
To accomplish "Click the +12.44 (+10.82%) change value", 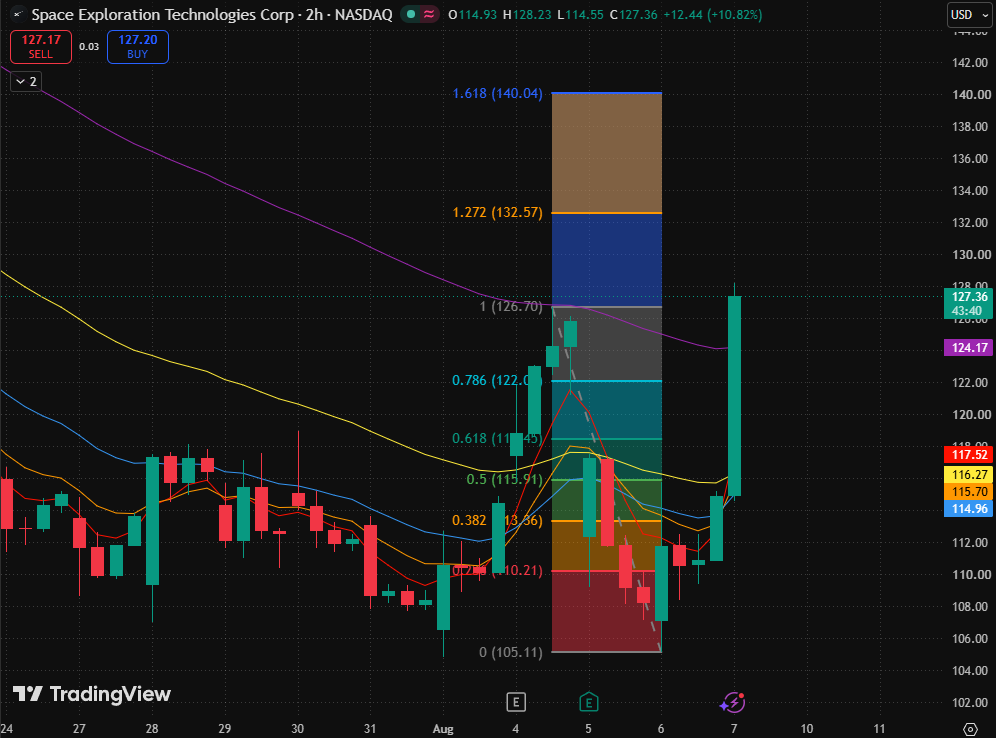I will tap(712, 14).
